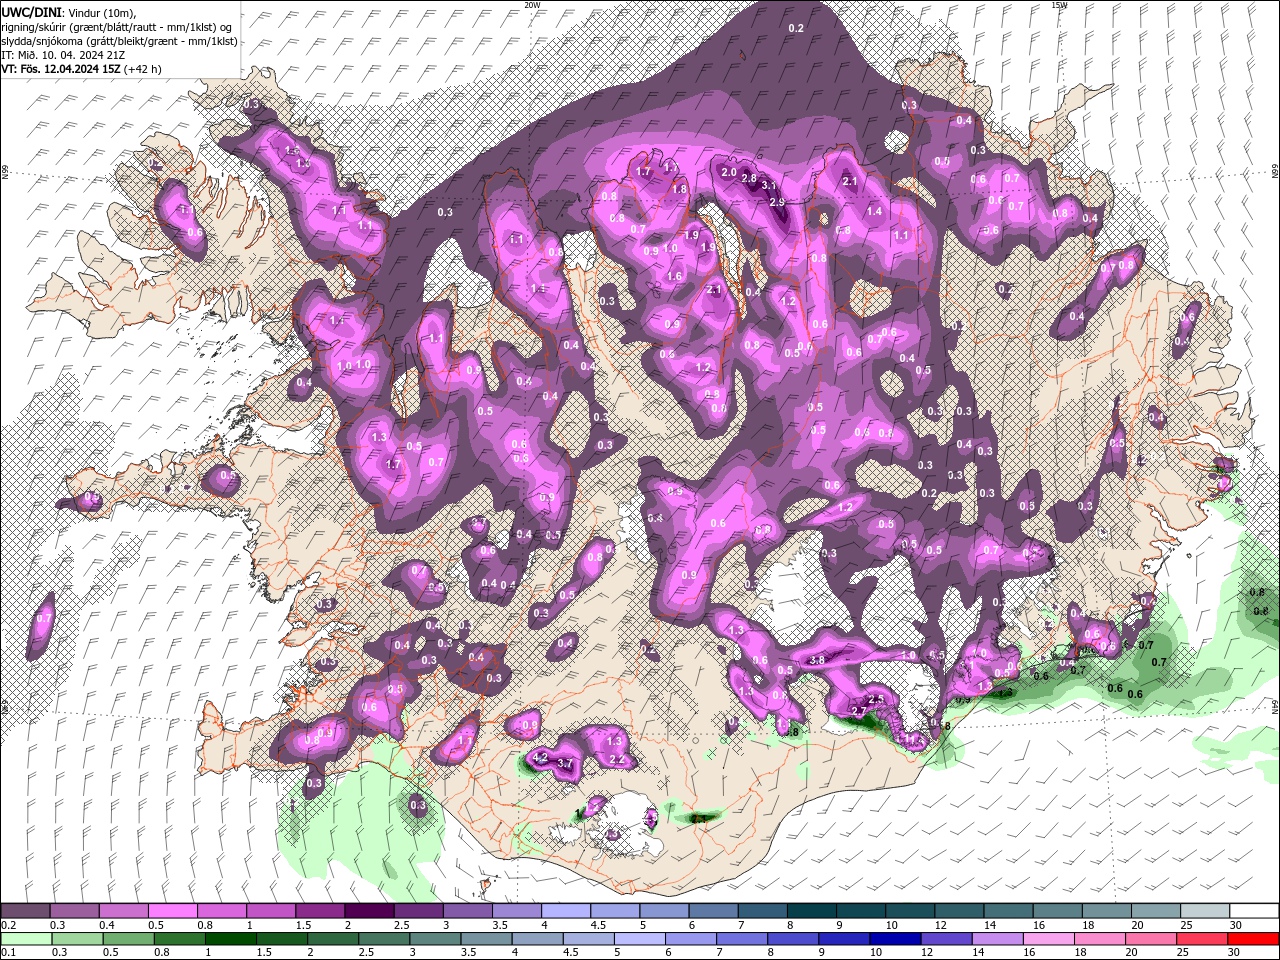Pick the pale grey 25 swatch in the top legend row
Screen dimensions: 1280x960
[x=1204, y=911]
